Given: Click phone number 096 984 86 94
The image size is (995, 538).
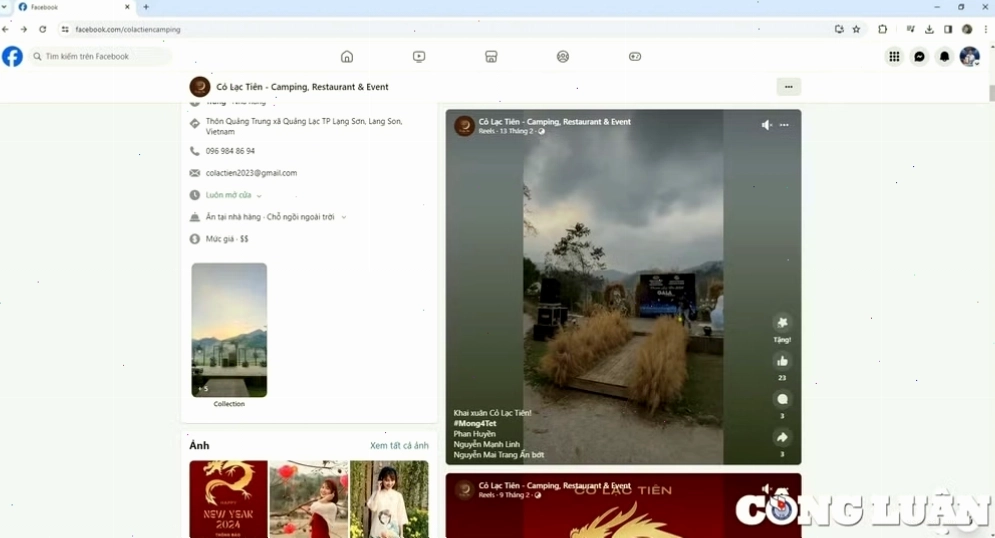Looking at the screenshot, I should 230,151.
